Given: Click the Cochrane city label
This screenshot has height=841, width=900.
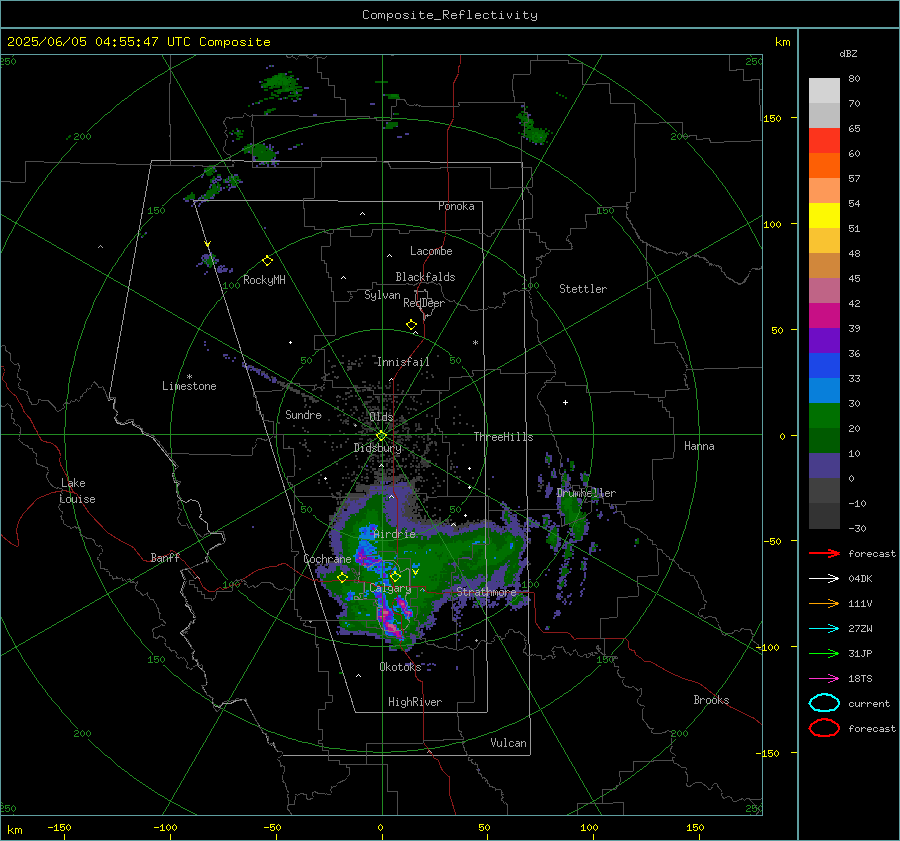Looking at the screenshot, I should point(327,559).
